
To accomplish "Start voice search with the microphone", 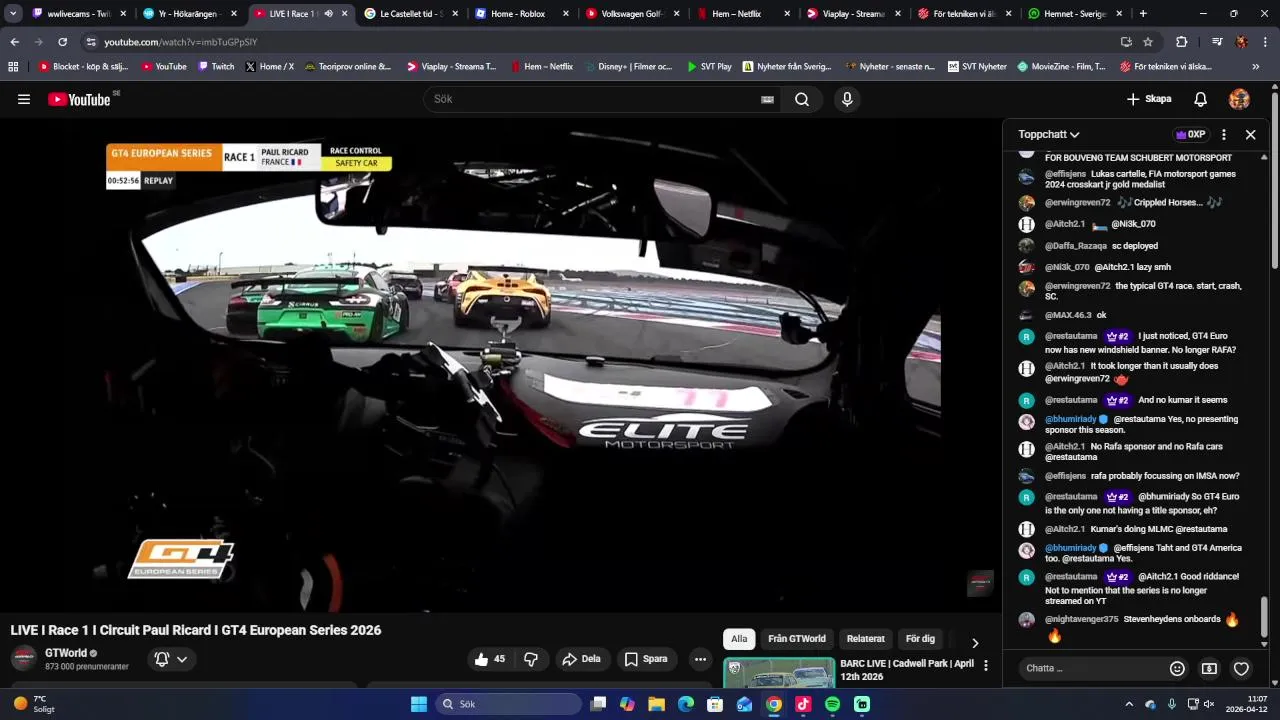I will click(x=847, y=99).
